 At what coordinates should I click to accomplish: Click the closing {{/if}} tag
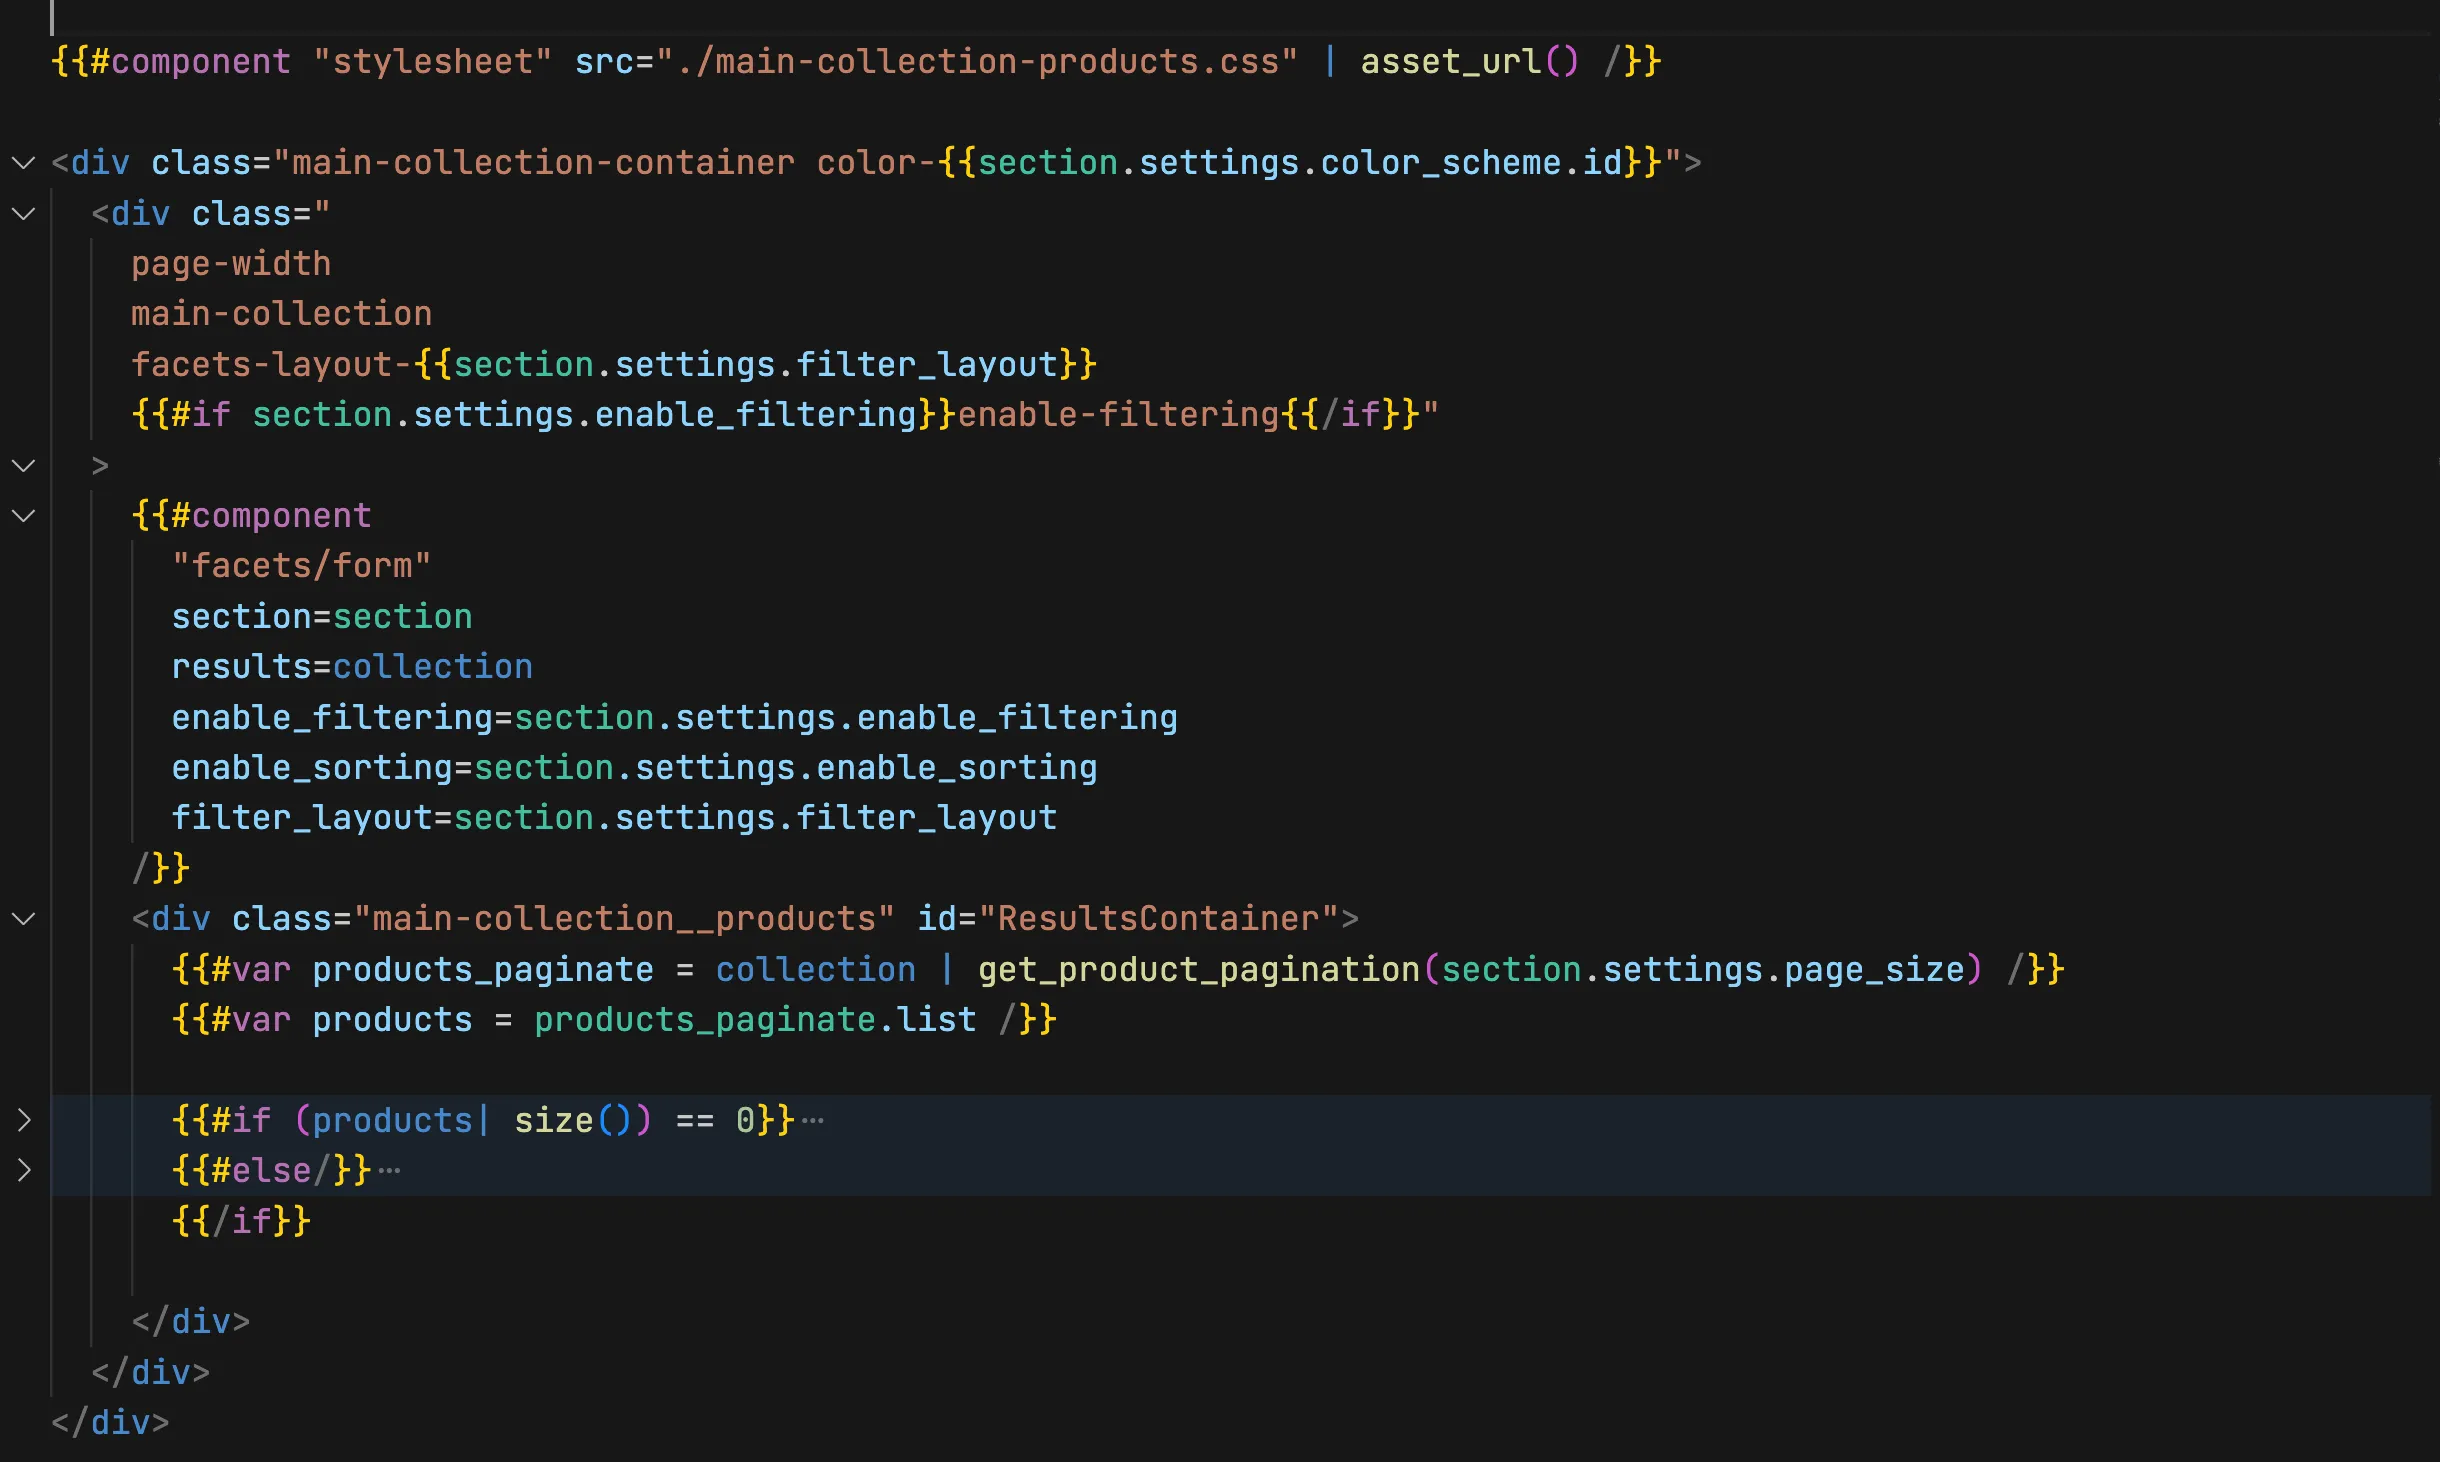point(241,1221)
